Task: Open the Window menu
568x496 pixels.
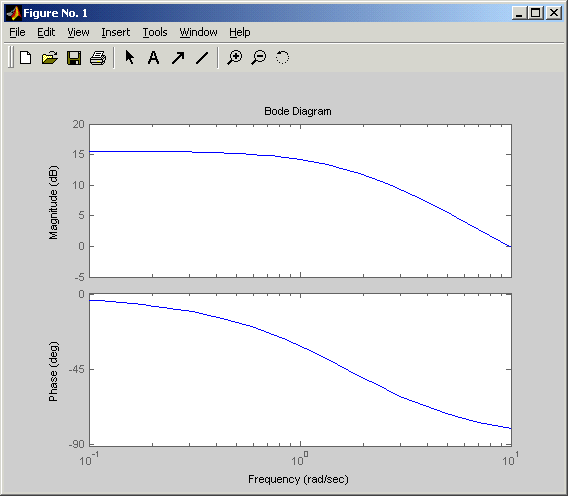Action: pos(199,32)
